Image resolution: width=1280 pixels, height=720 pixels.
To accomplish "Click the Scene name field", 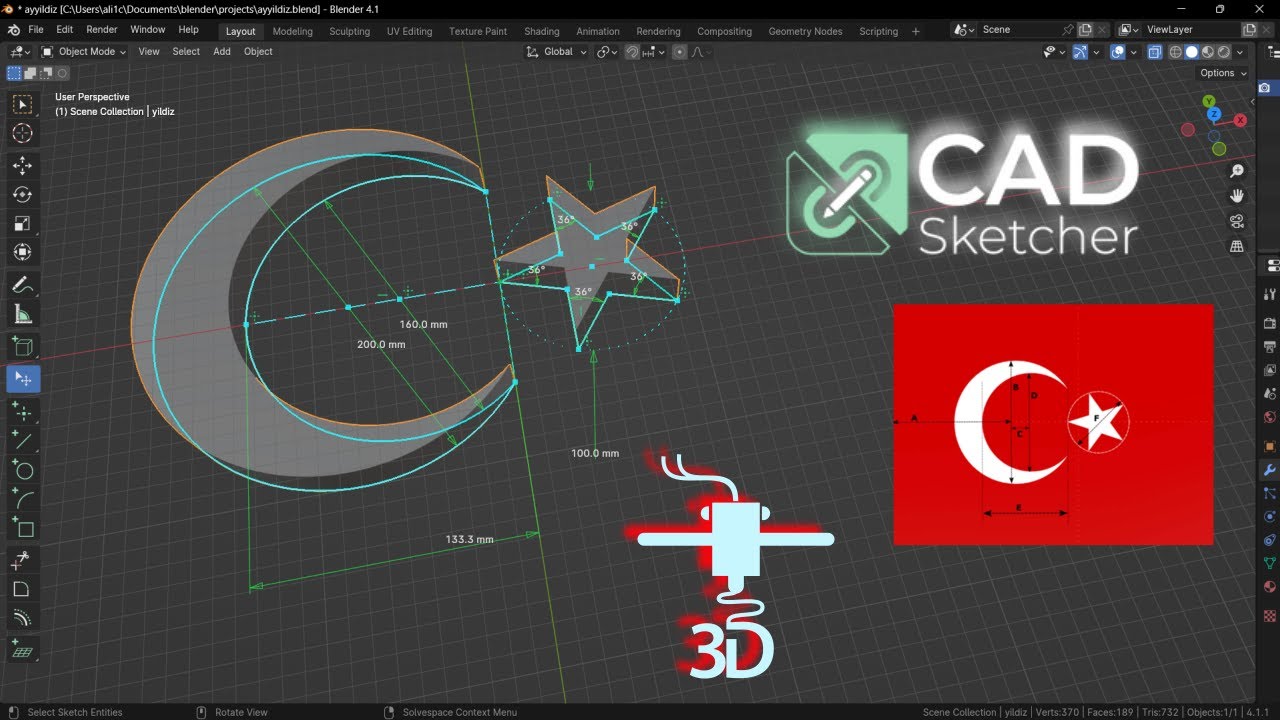I will pos(1018,30).
